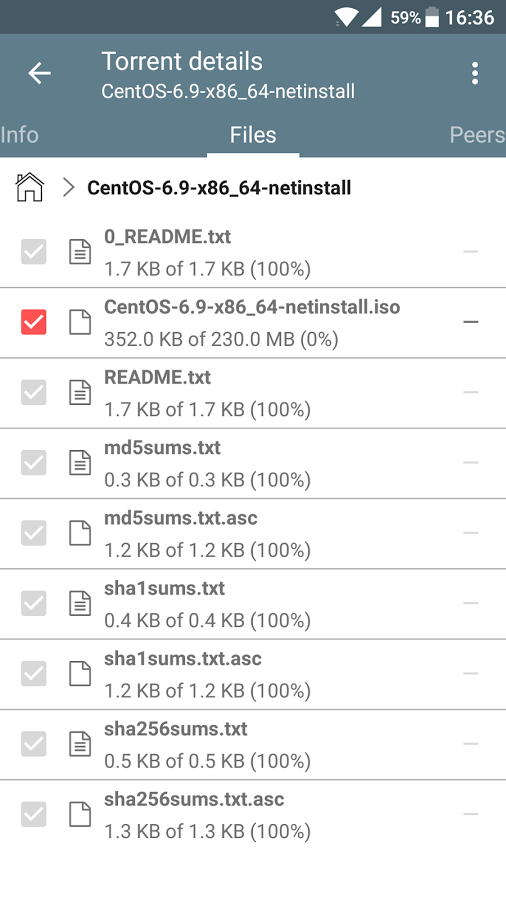Image resolution: width=506 pixels, height=900 pixels.
Task: Uncheck the CentOS-6.9-x86_64-netinstall.iso checkbox
Action: [34, 322]
